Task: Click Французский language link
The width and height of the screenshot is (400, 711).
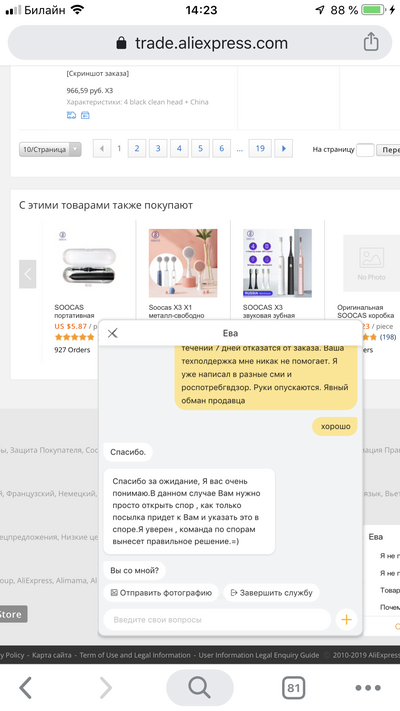Action: click(x=30, y=493)
